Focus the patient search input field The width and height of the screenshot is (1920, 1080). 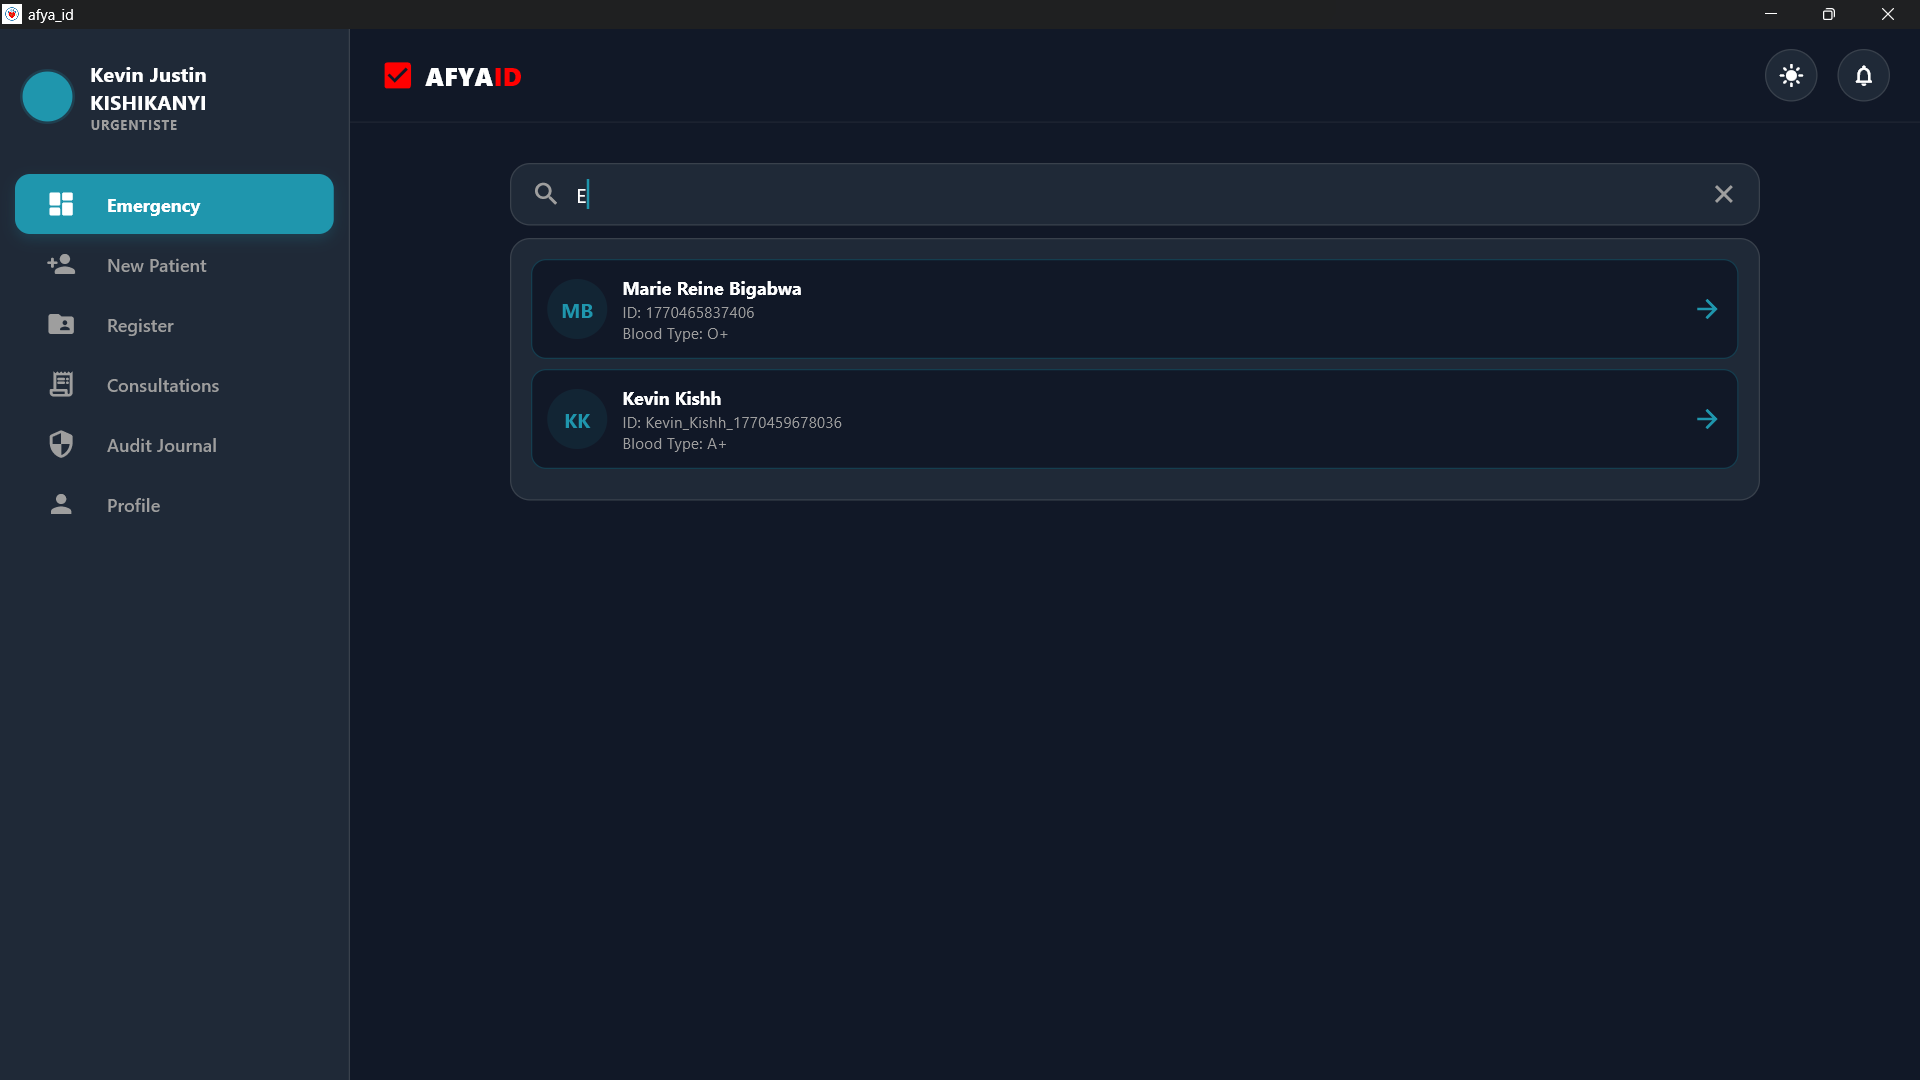click(x=1100, y=194)
